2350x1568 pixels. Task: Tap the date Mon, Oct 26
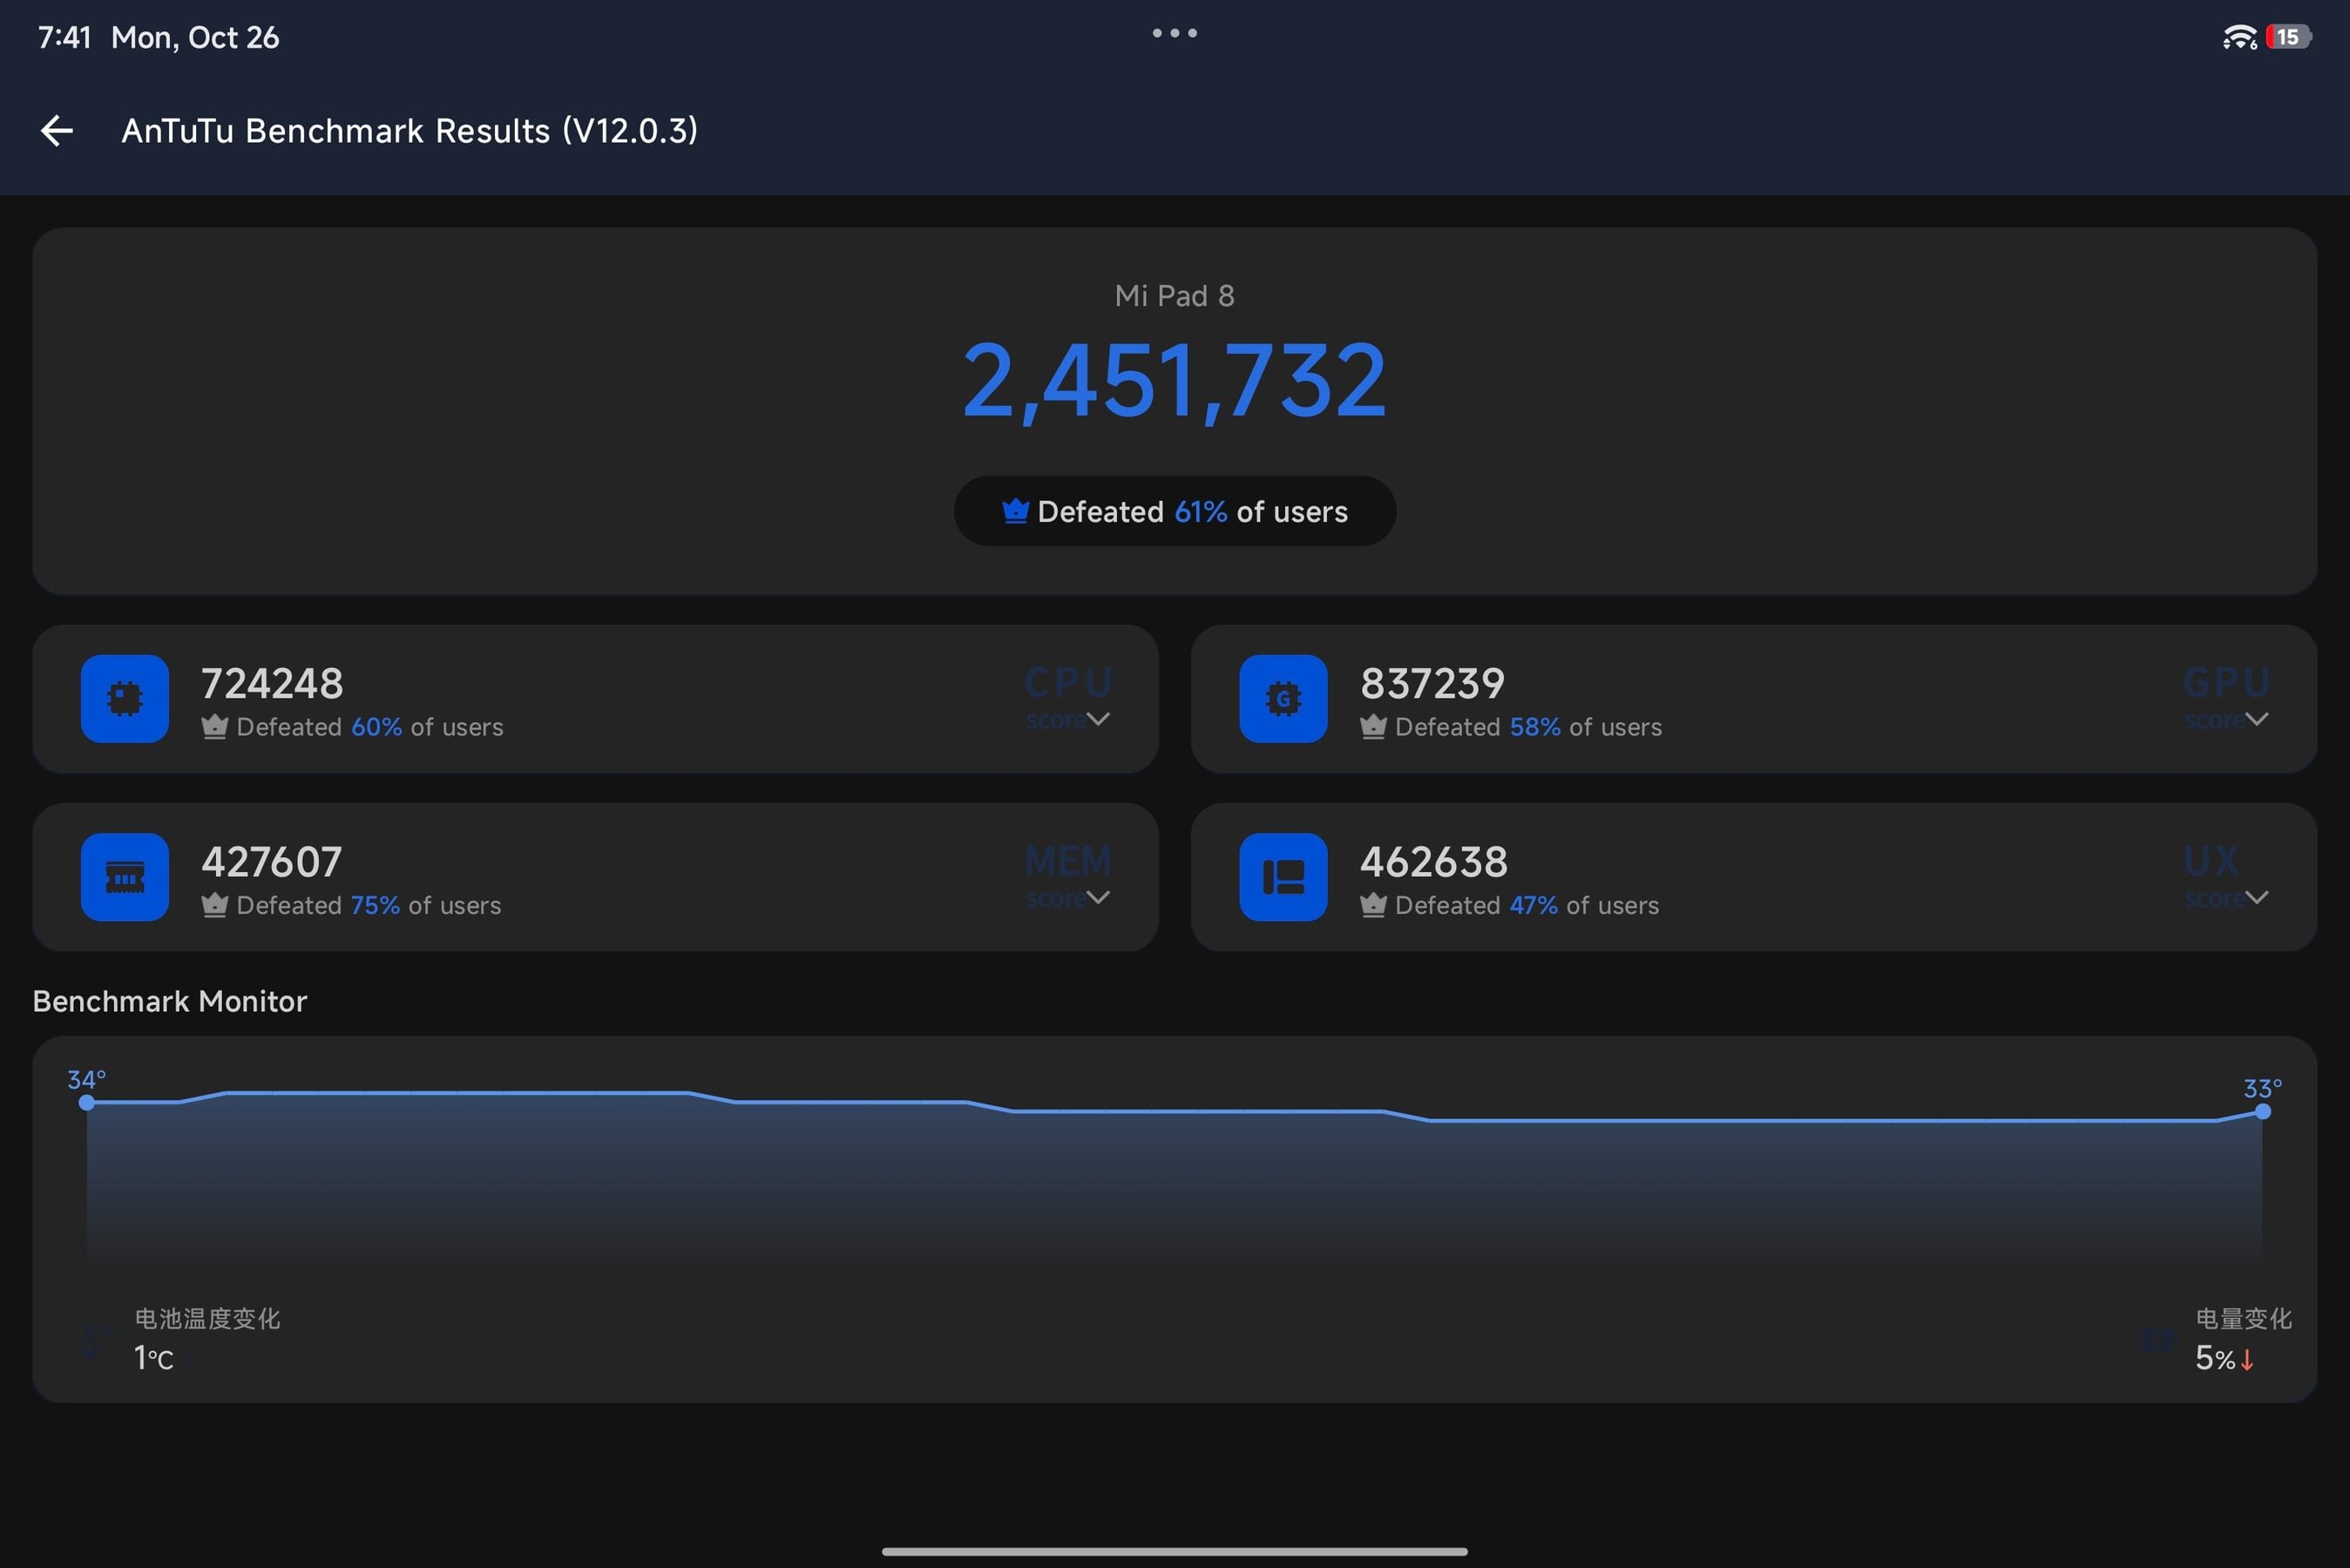[195, 37]
